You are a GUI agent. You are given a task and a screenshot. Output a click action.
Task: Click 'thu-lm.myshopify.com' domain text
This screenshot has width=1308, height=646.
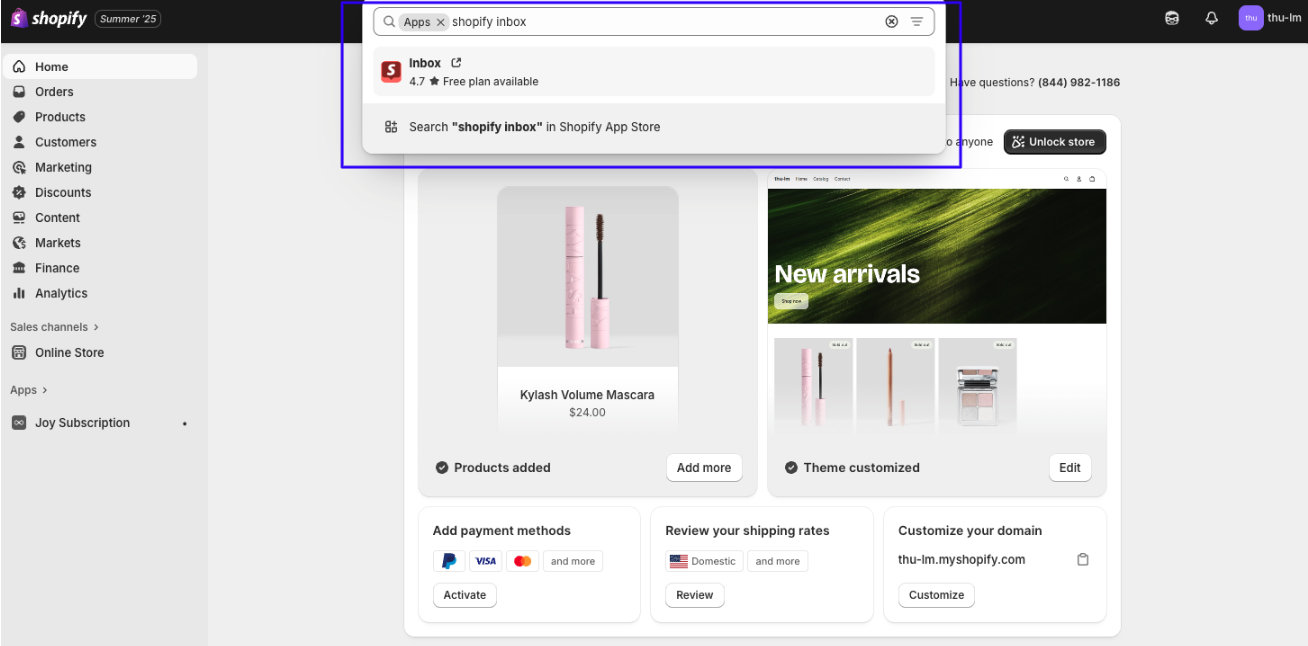click(962, 560)
